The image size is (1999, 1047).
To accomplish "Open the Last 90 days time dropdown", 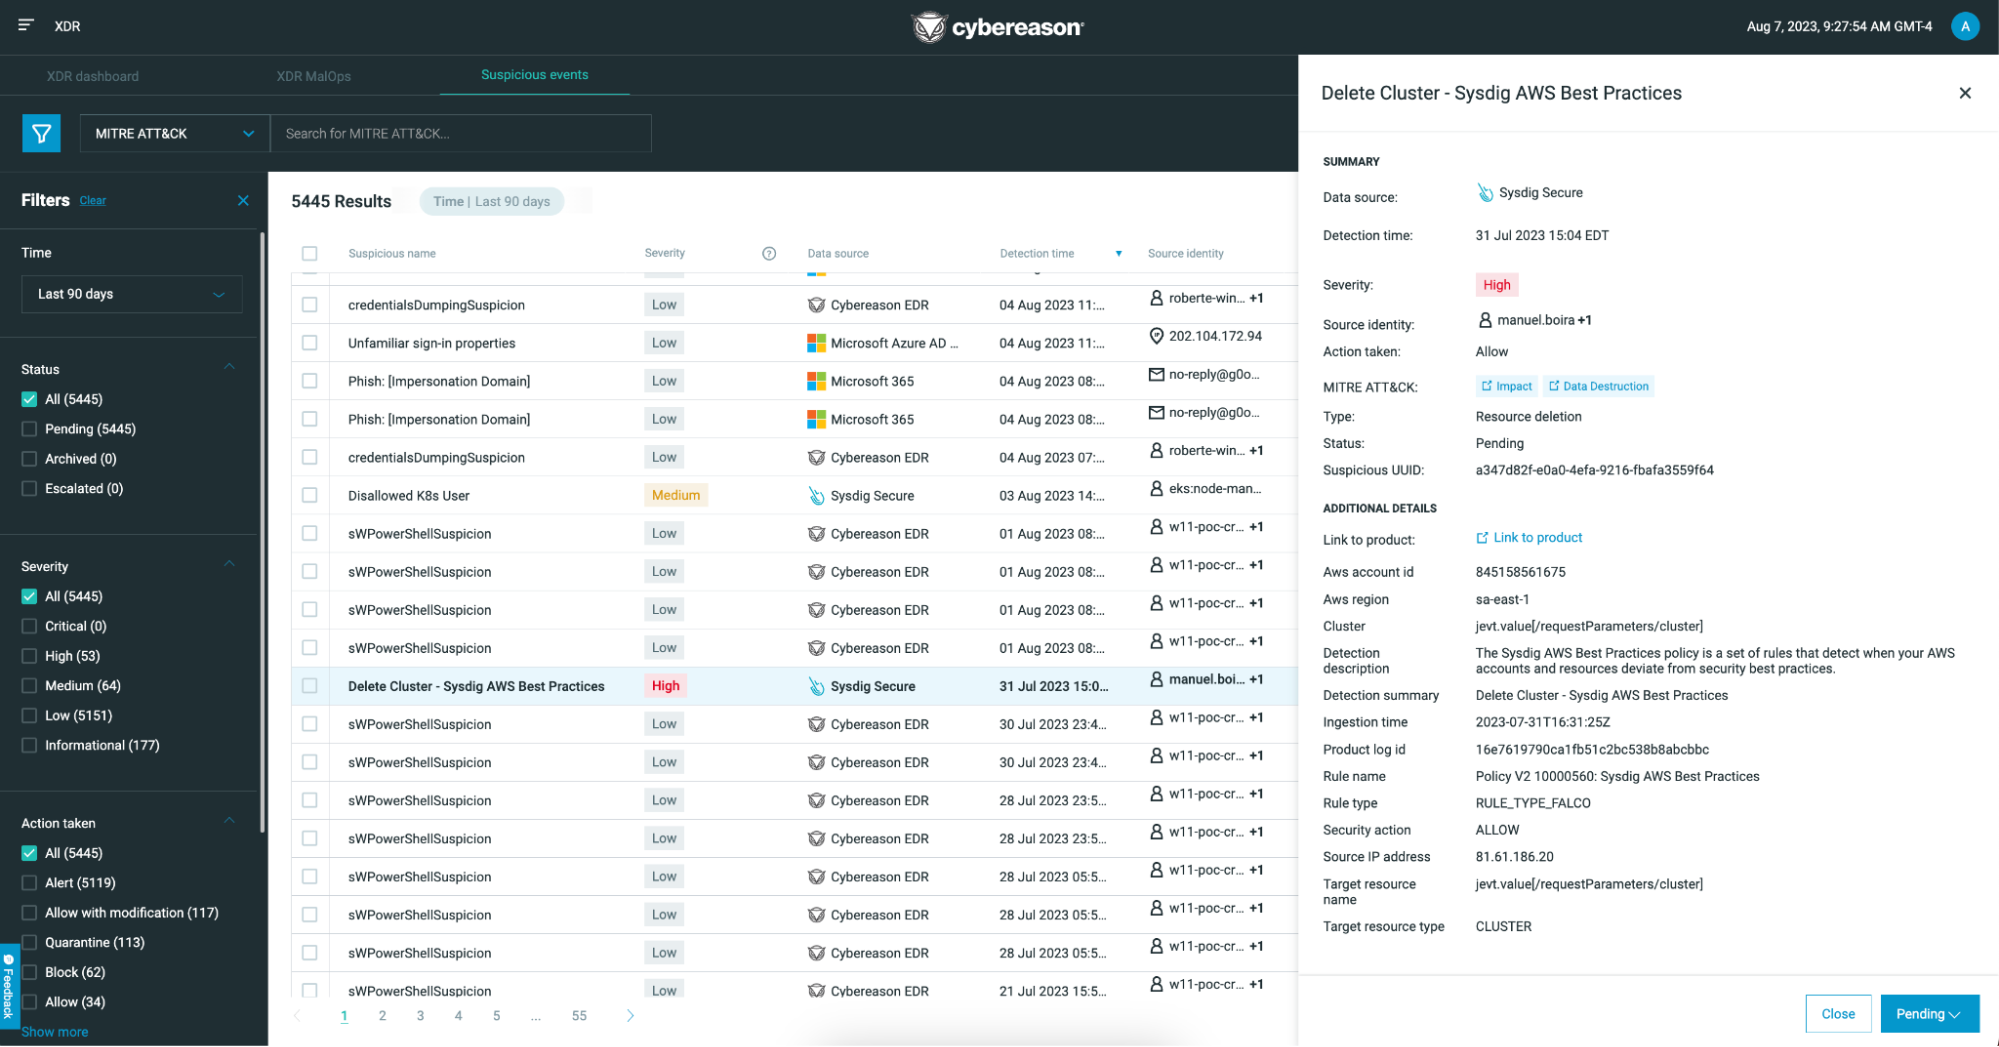I will [131, 293].
